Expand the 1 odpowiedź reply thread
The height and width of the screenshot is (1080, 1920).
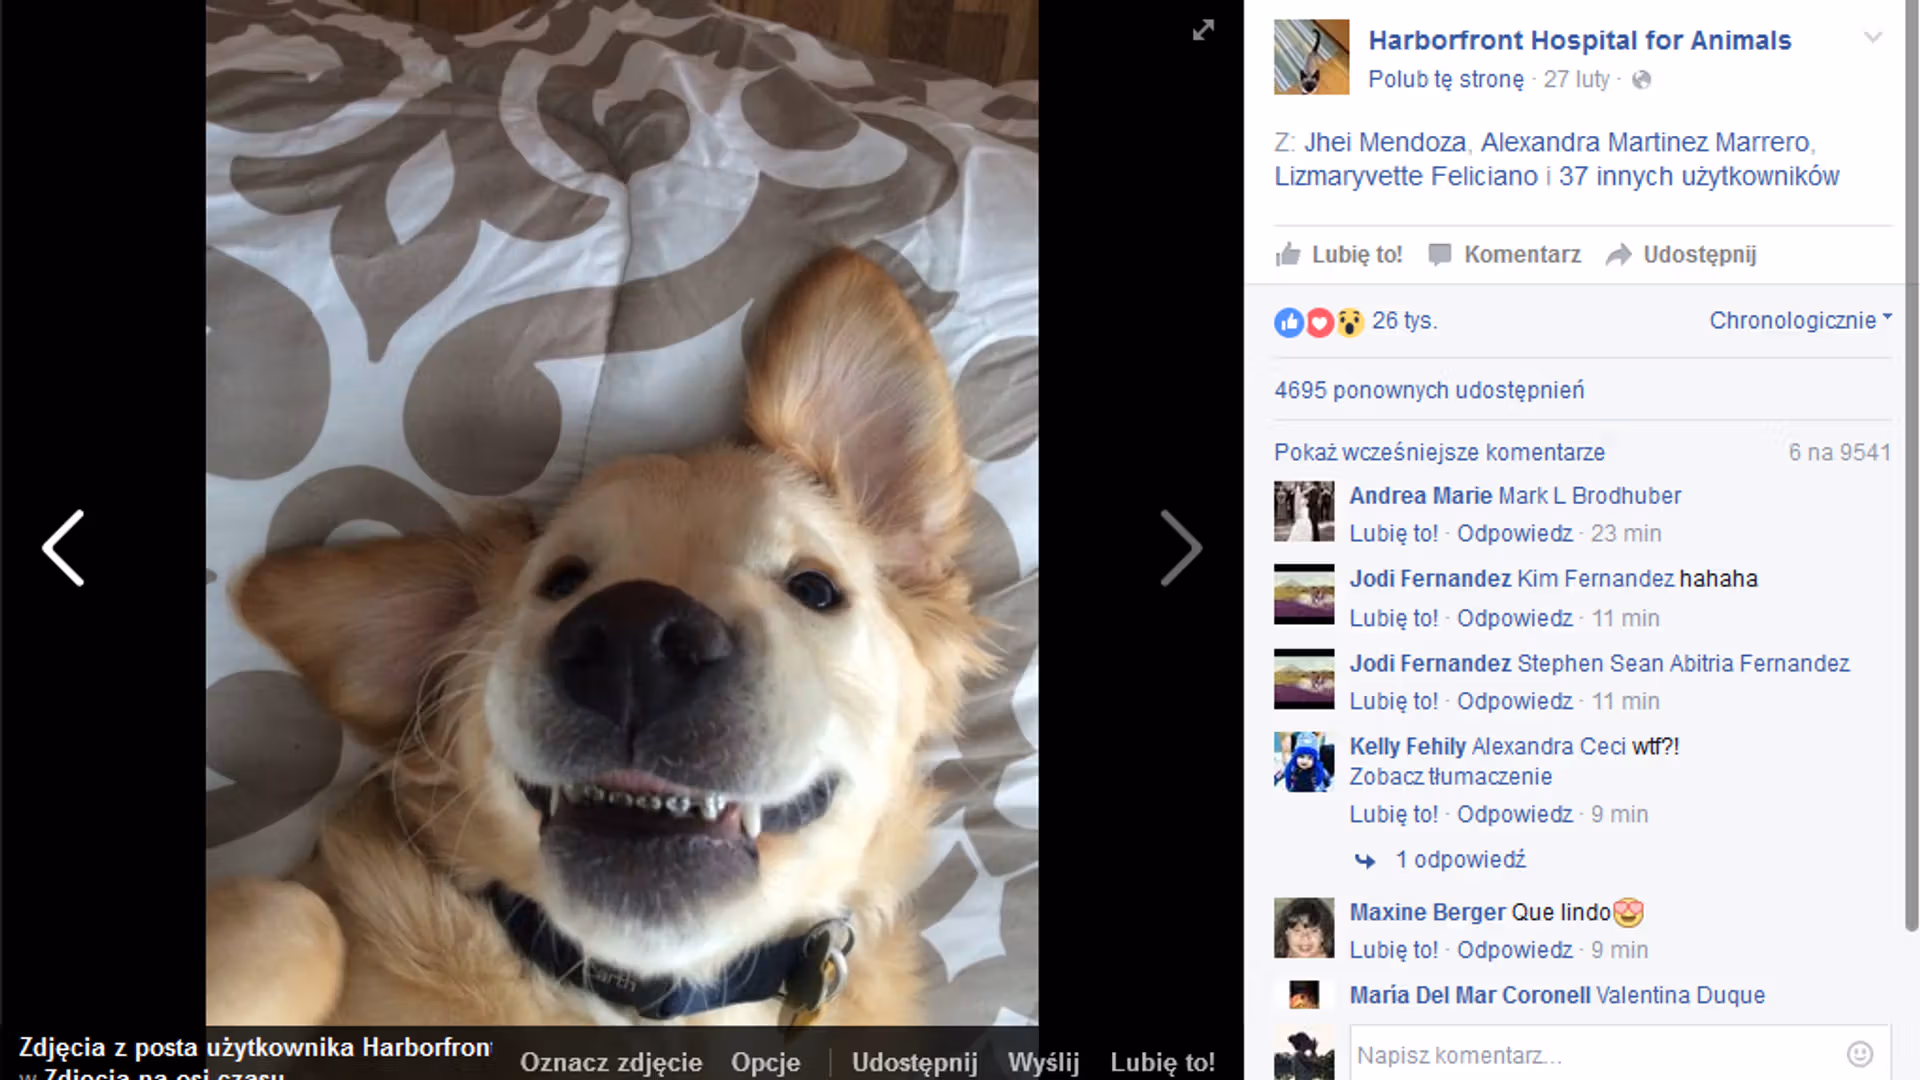[1459, 860]
